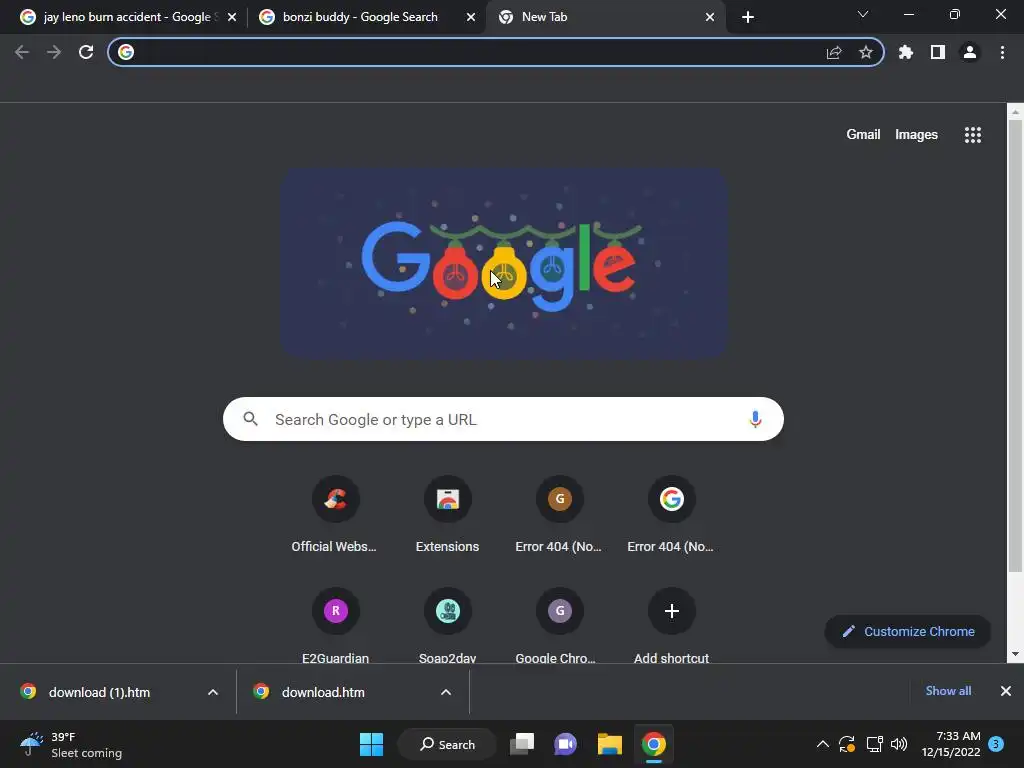Open the Extensions shortcut tile
The image size is (1024, 768).
tap(447, 516)
